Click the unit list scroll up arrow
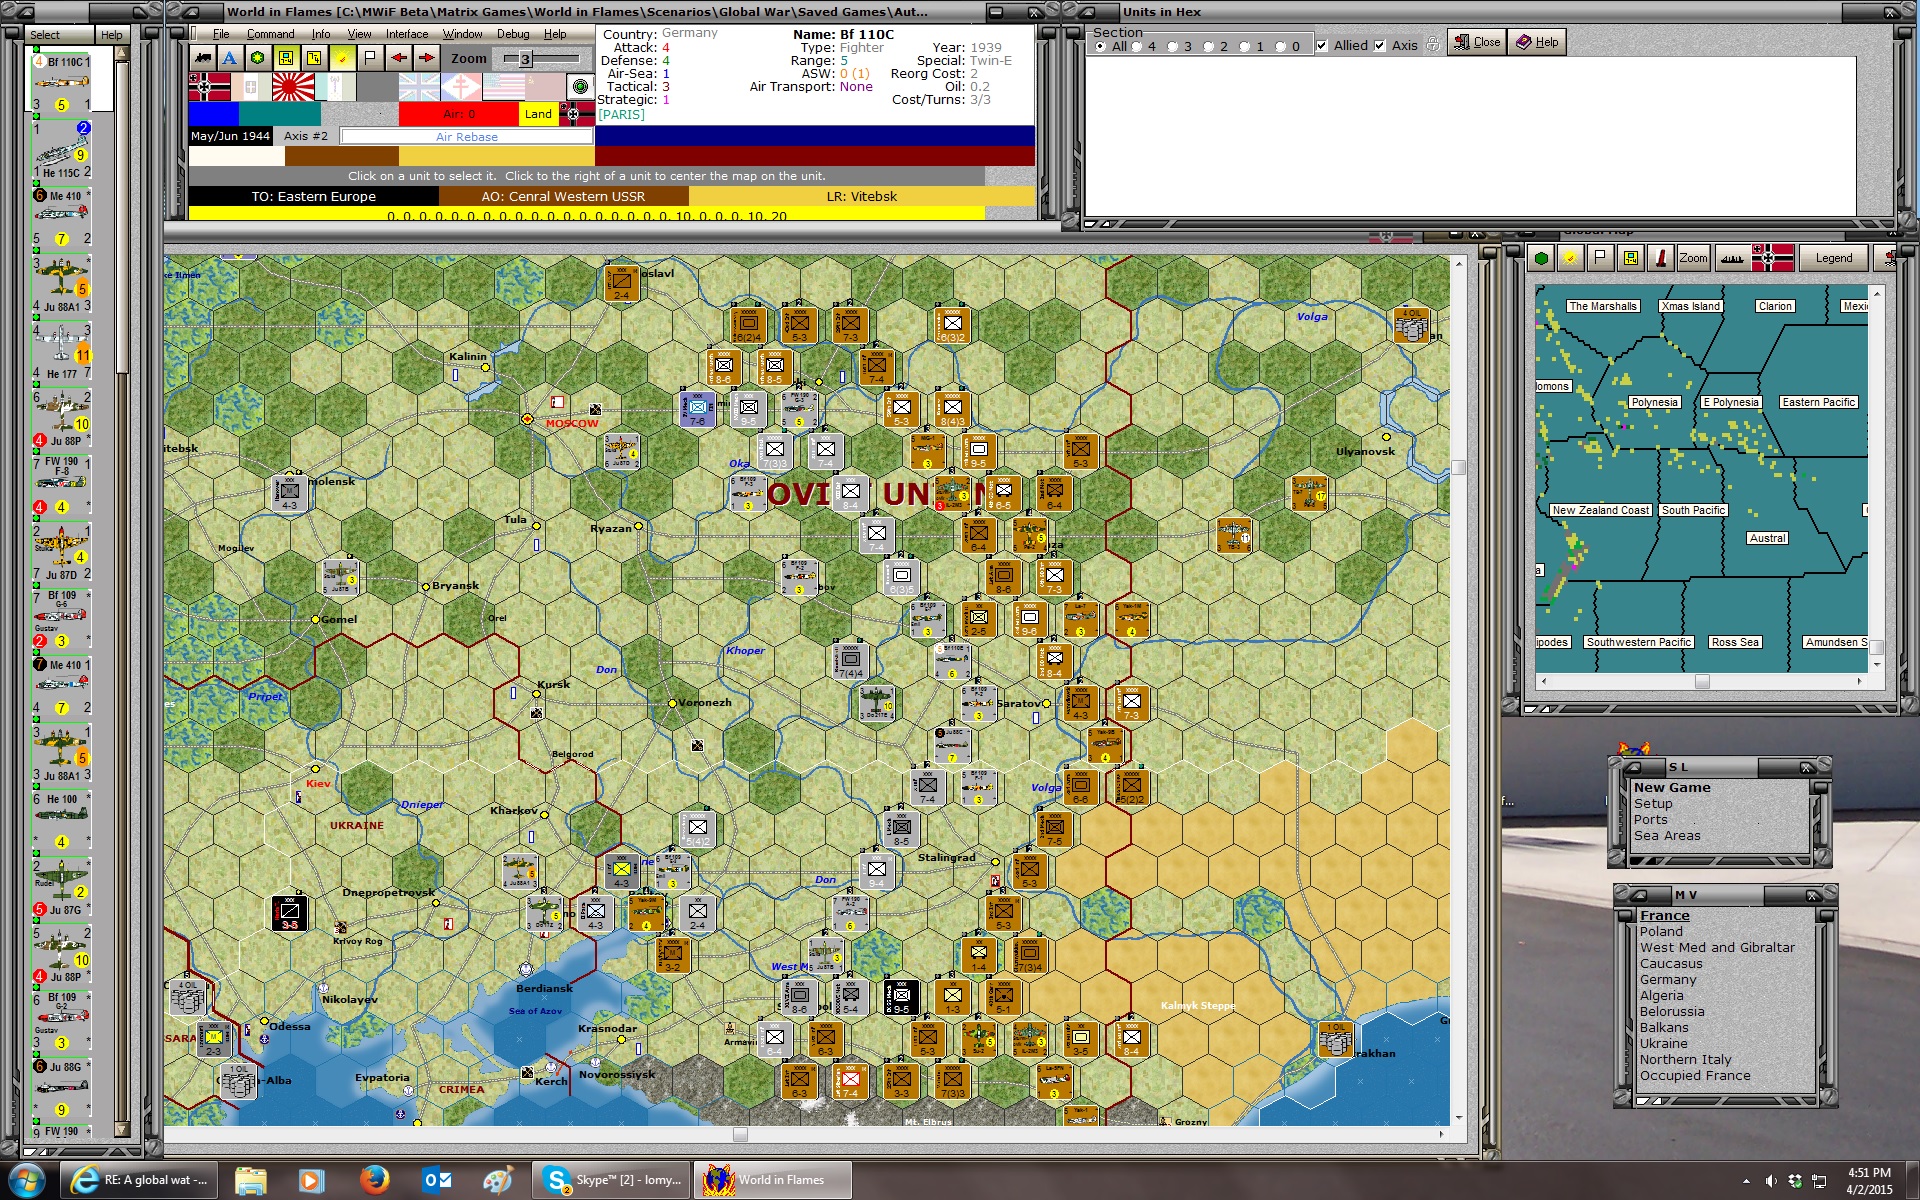 click(122, 55)
